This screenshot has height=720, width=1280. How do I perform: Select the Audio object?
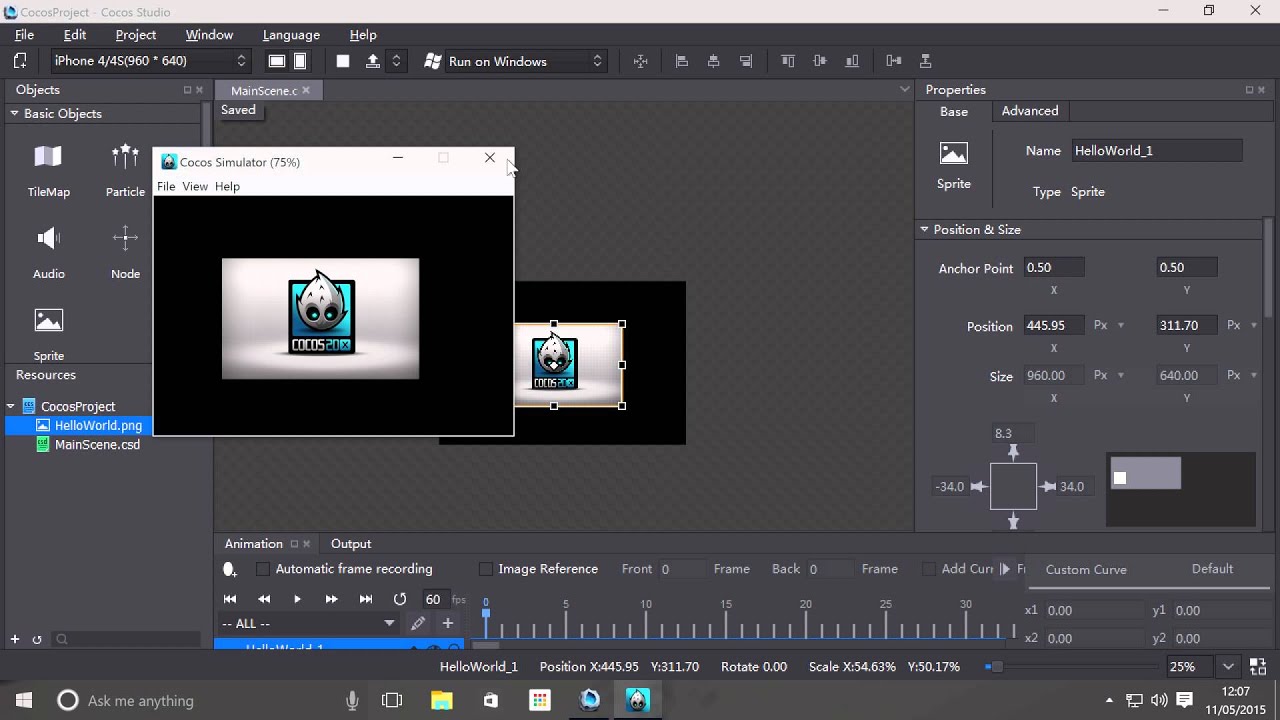click(x=48, y=253)
